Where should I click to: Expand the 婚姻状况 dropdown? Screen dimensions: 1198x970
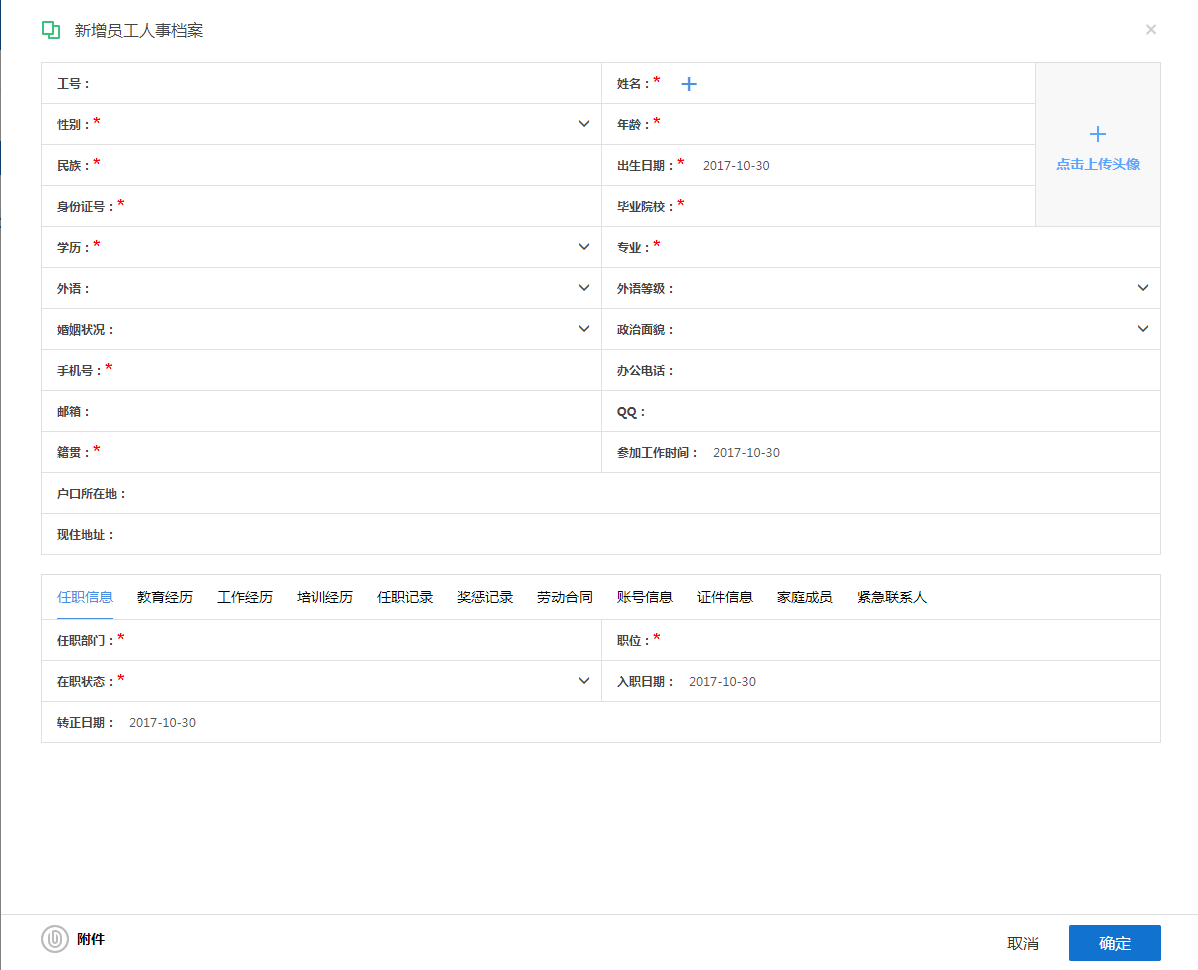(584, 329)
